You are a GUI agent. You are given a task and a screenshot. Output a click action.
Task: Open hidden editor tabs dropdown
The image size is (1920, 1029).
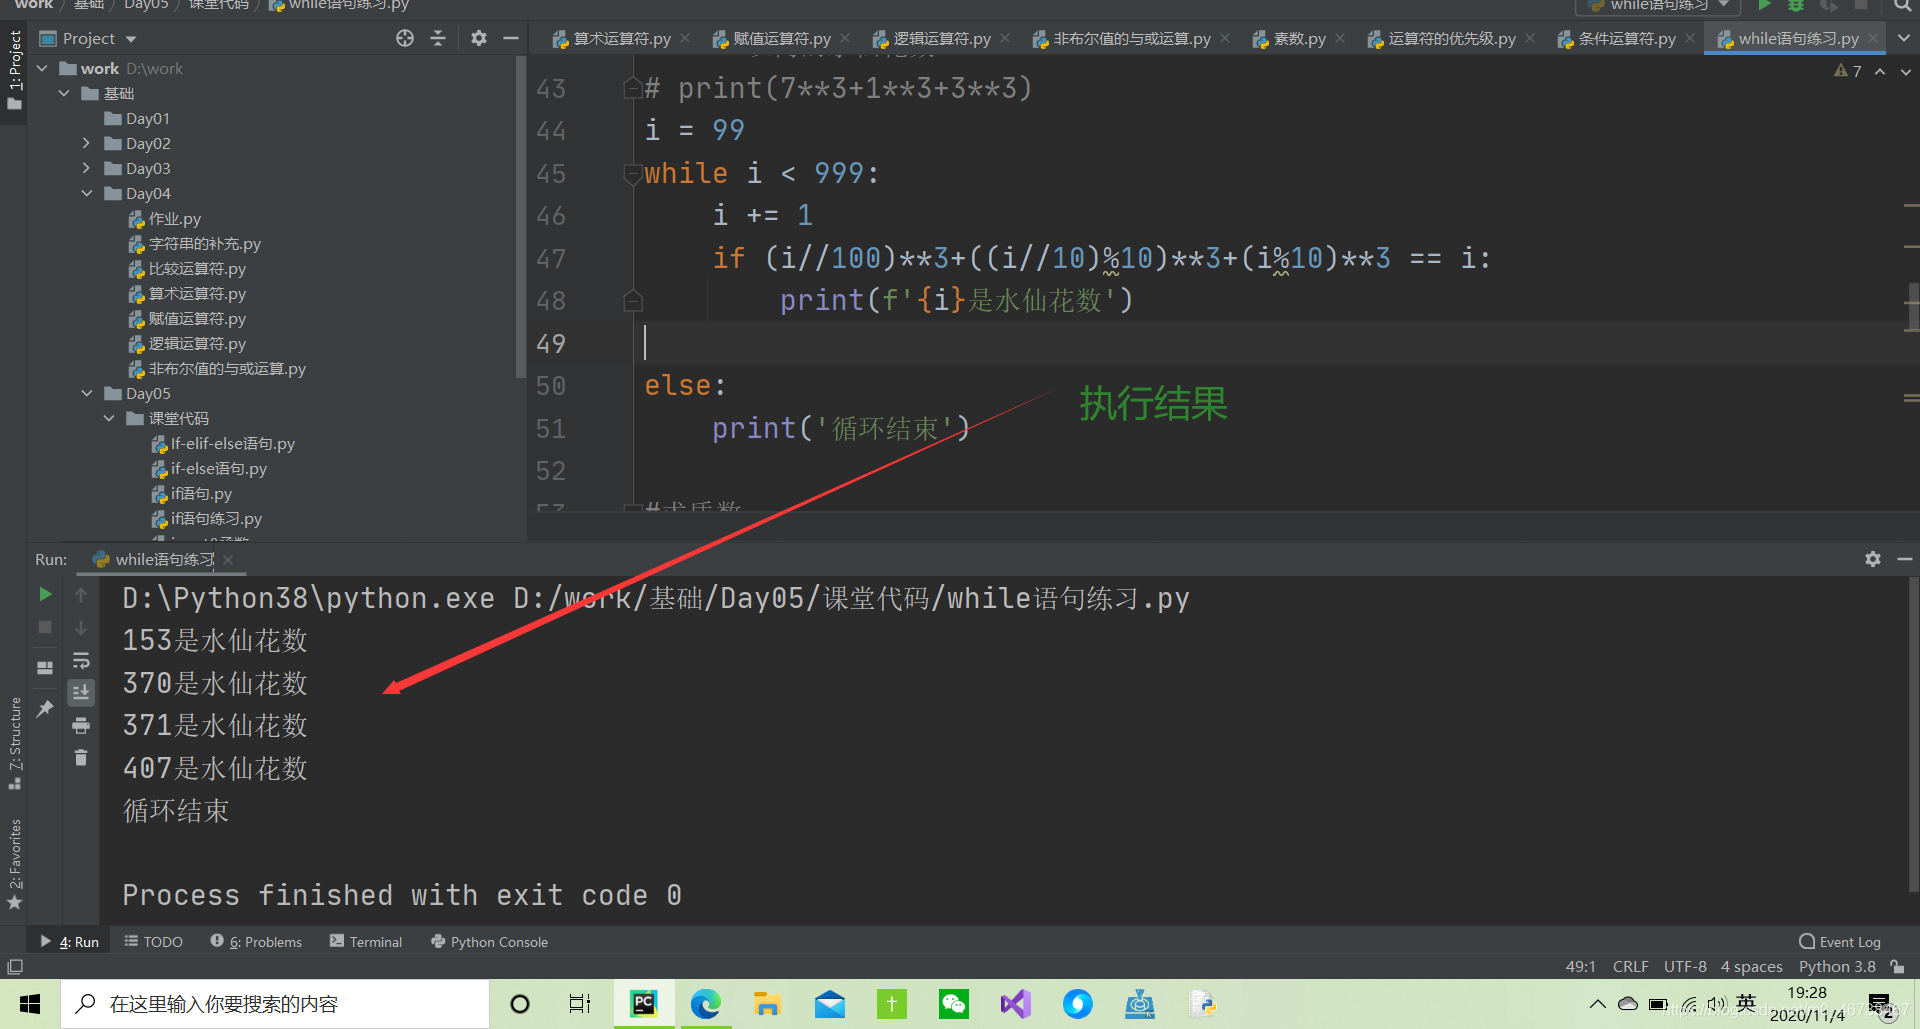click(1904, 38)
